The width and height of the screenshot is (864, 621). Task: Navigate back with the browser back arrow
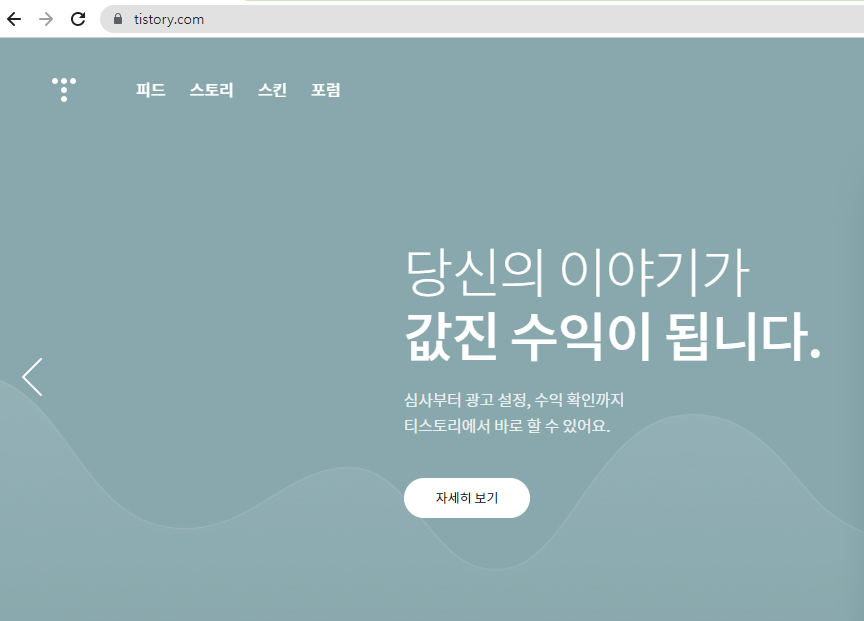tap(14, 18)
